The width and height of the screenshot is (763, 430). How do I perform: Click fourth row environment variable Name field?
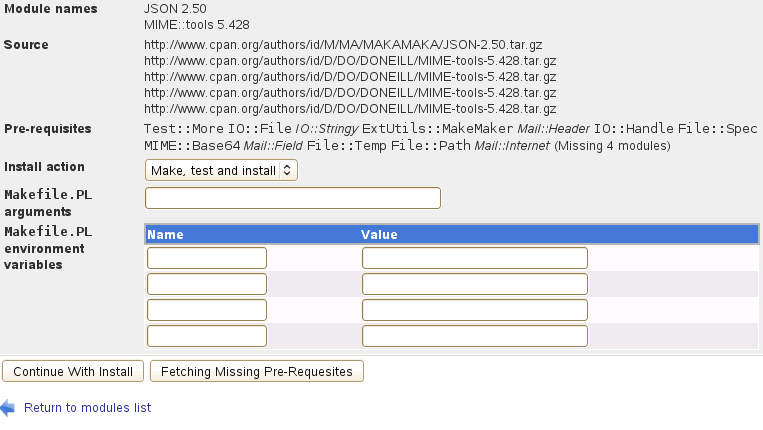tap(207, 336)
